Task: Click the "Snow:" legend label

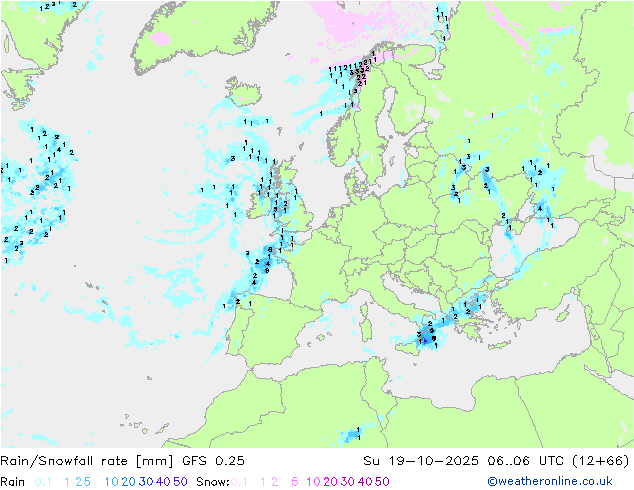Action: pyautogui.click(x=213, y=482)
